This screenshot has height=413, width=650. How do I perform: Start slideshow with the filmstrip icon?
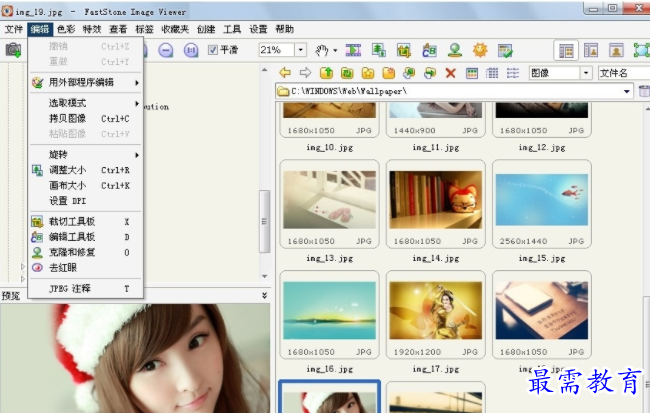(x=353, y=51)
